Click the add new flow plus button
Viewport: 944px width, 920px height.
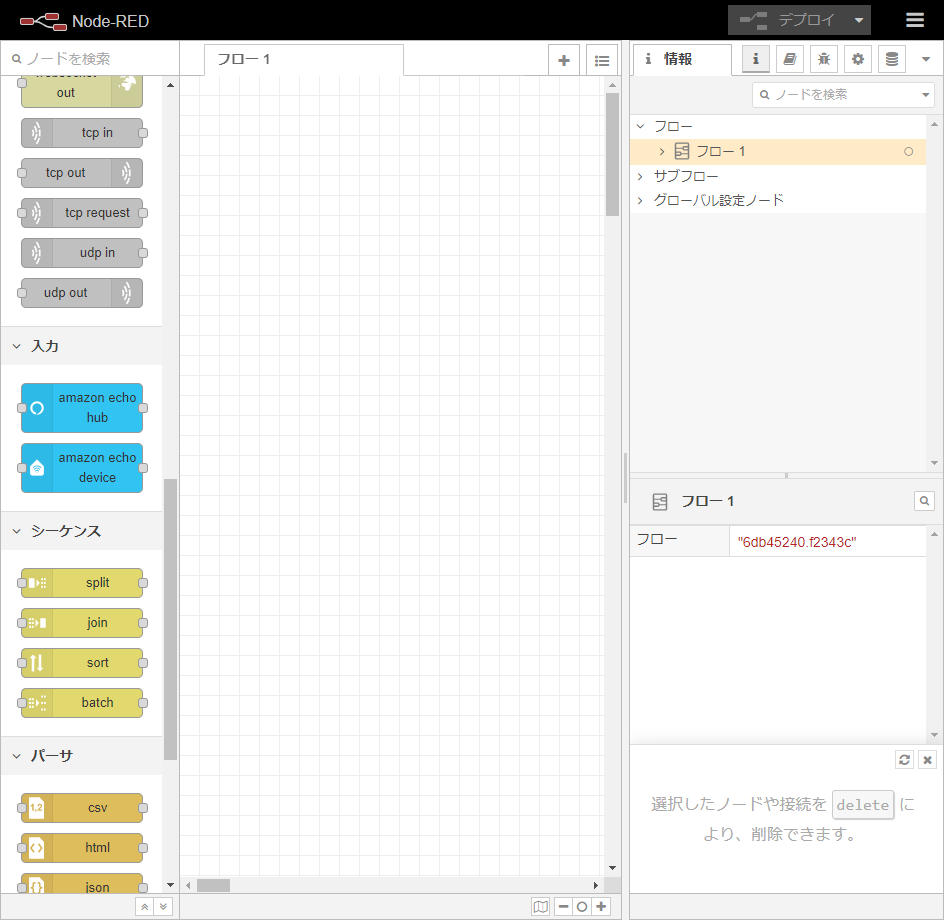[x=563, y=60]
